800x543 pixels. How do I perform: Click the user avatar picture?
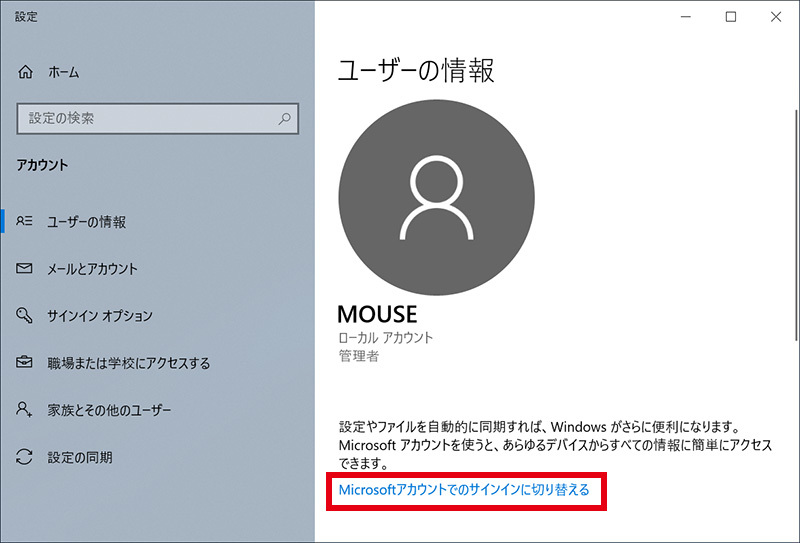tap(436, 198)
